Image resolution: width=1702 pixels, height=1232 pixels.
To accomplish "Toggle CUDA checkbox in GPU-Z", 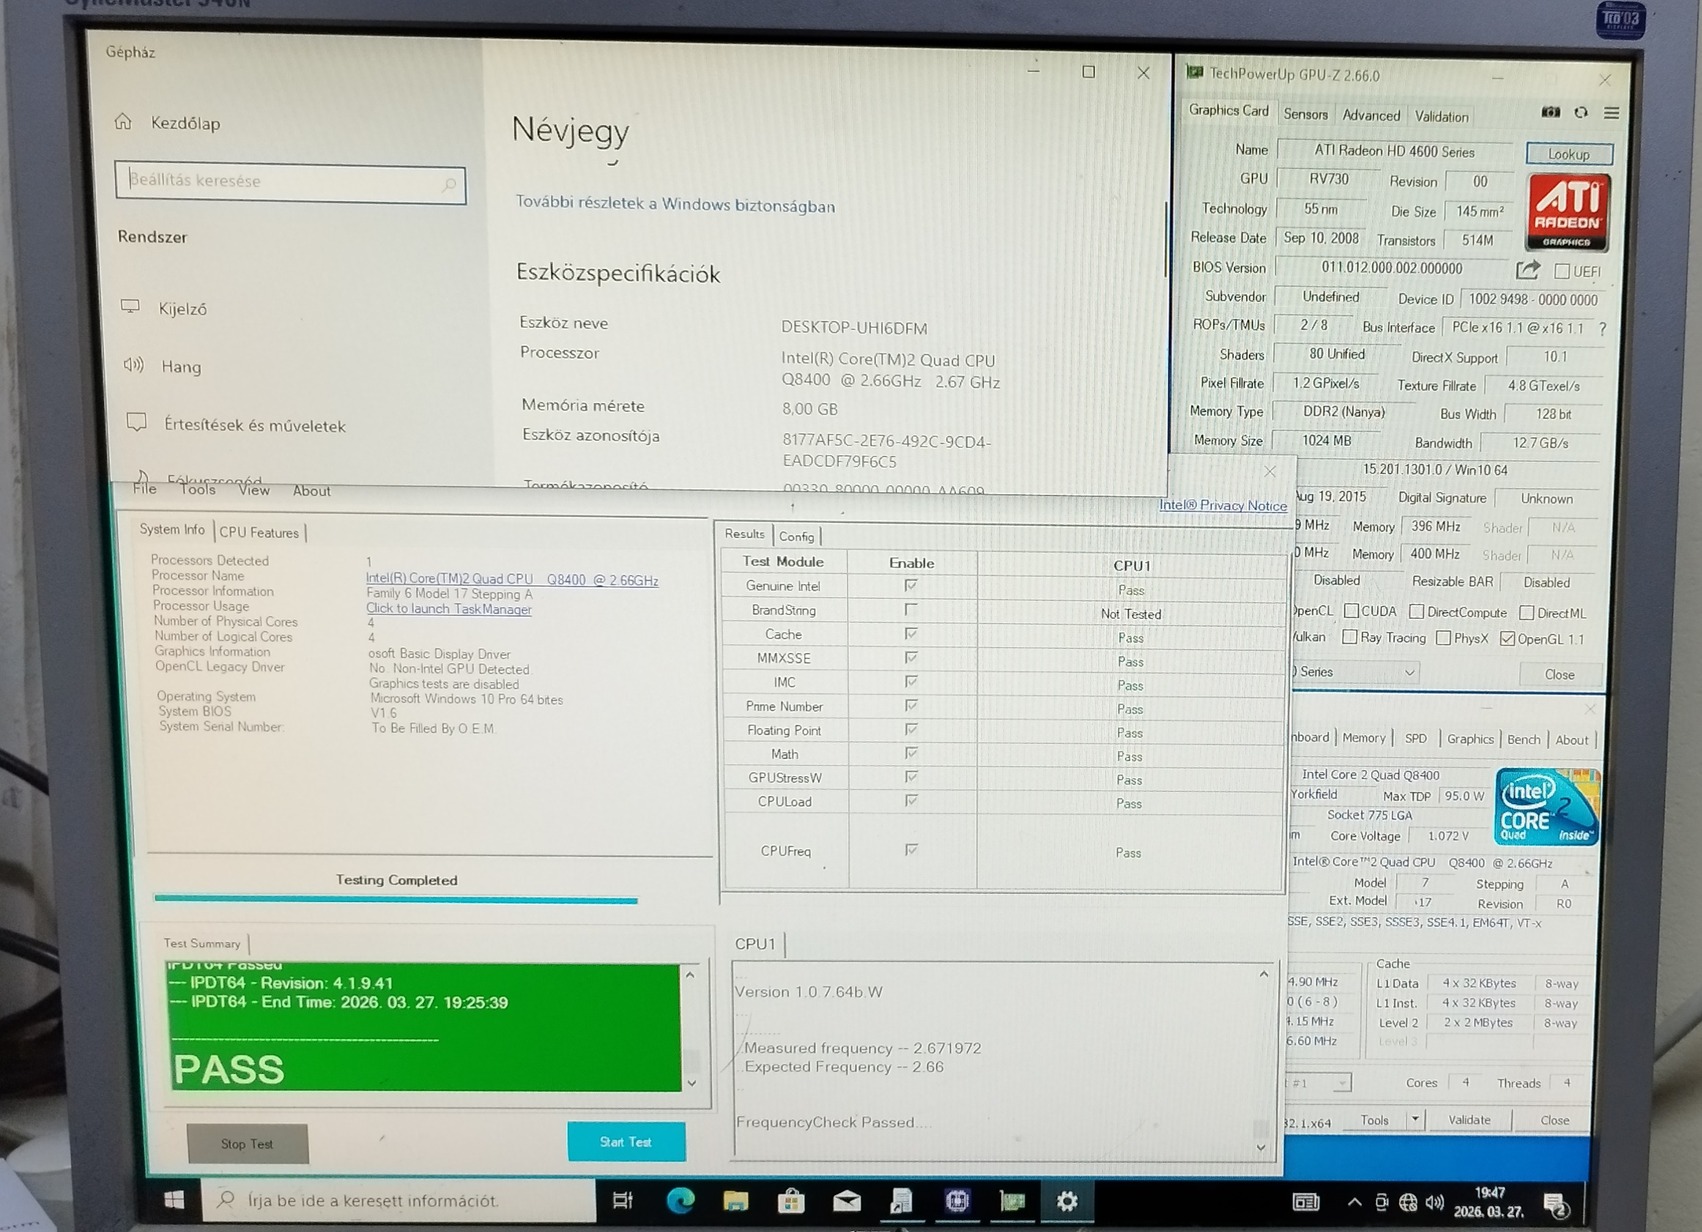I will pos(1351,611).
